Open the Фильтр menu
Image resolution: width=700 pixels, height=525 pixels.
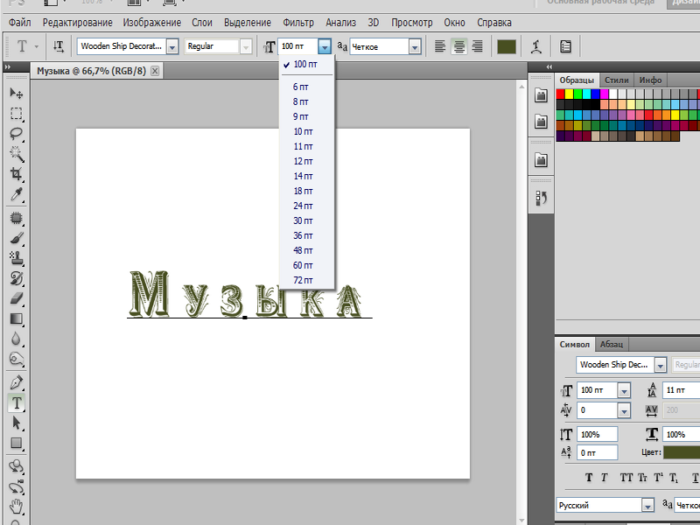pos(298,22)
